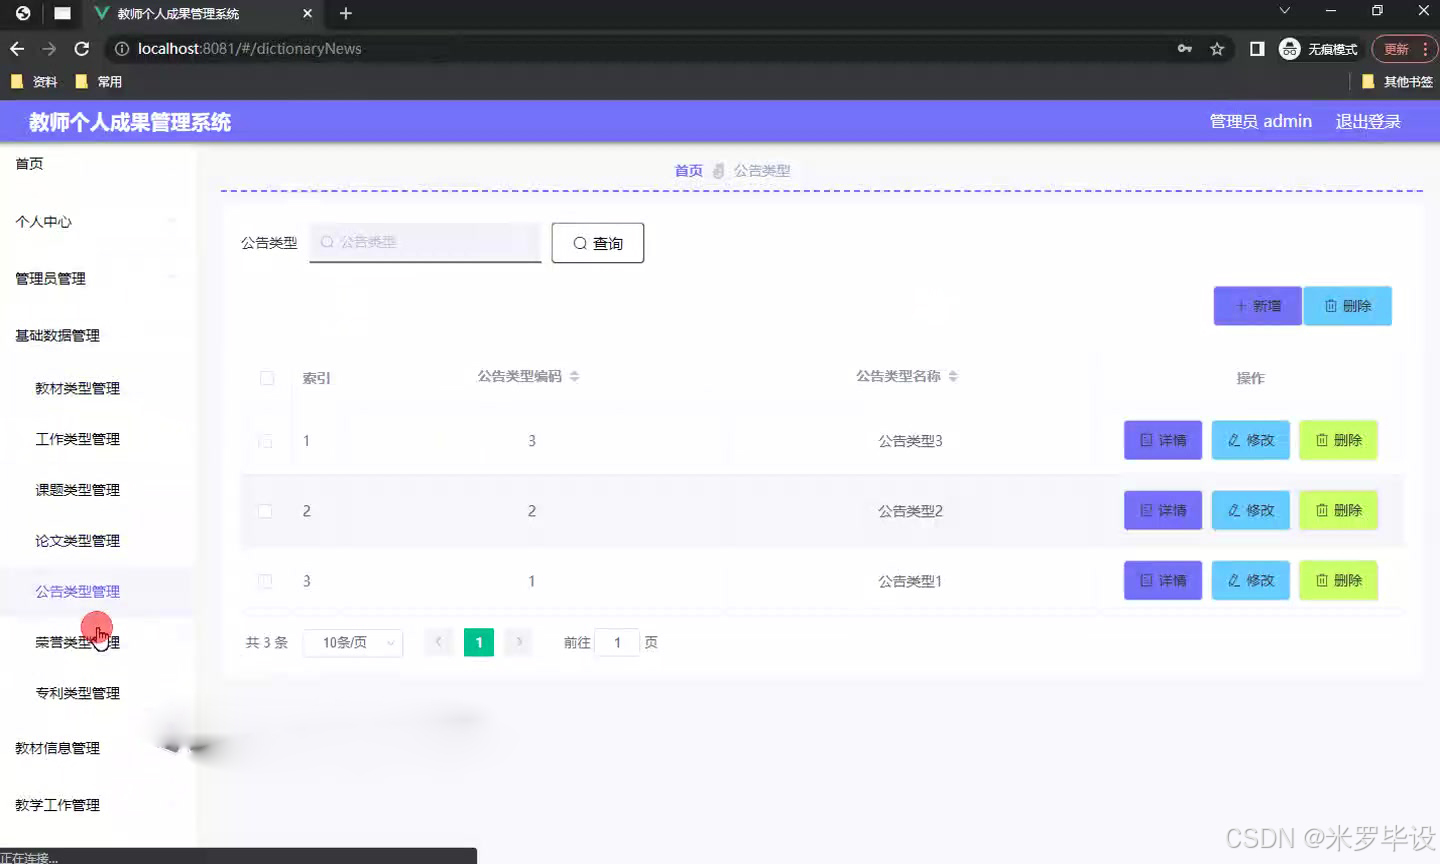Image resolution: width=1440 pixels, height=864 pixels.
Task: Open 论文类型管理 submenu item
Action: pyautogui.click(x=78, y=541)
